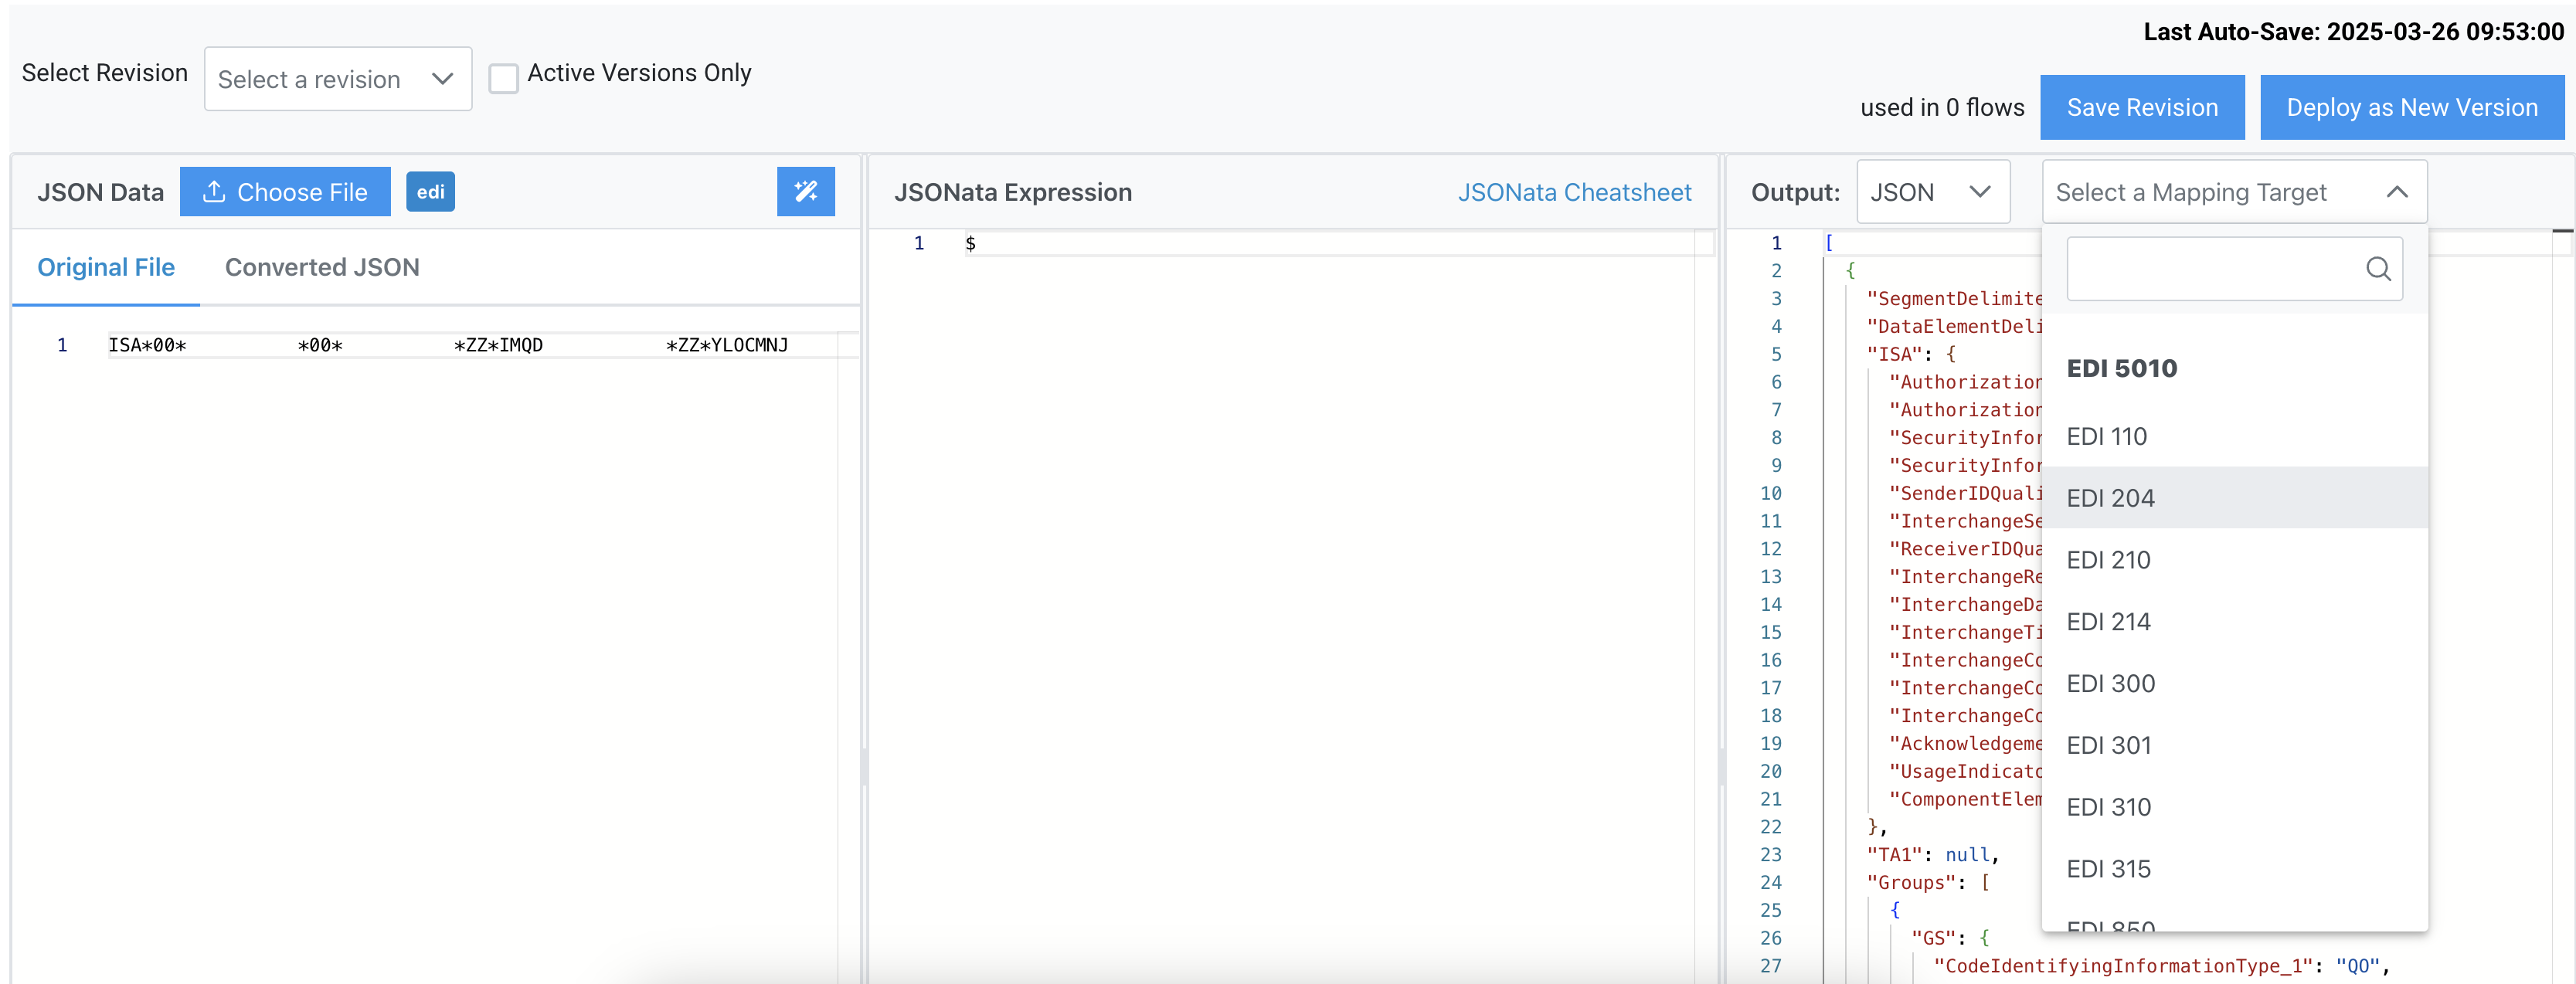Click the search magnifier icon in dropdown

tap(2377, 268)
